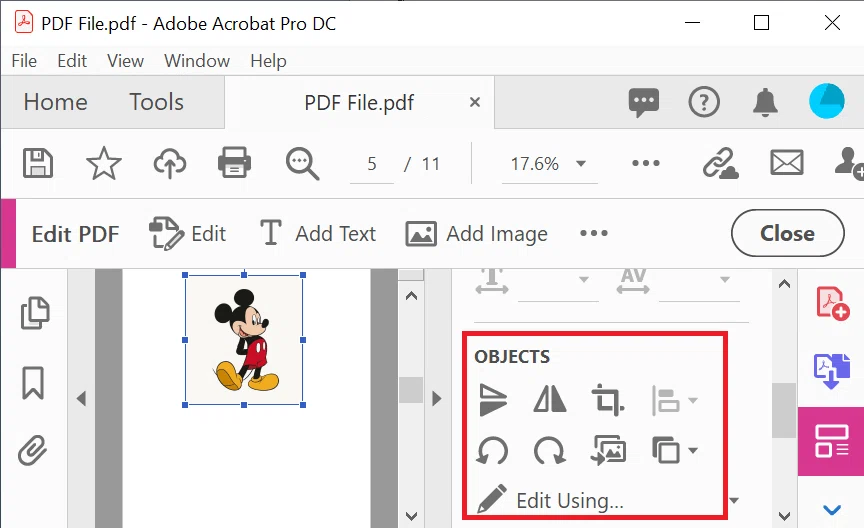Image resolution: width=864 pixels, height=528 pixels.
Task: Click the Share with others person icon
Action: click(849, 163)
